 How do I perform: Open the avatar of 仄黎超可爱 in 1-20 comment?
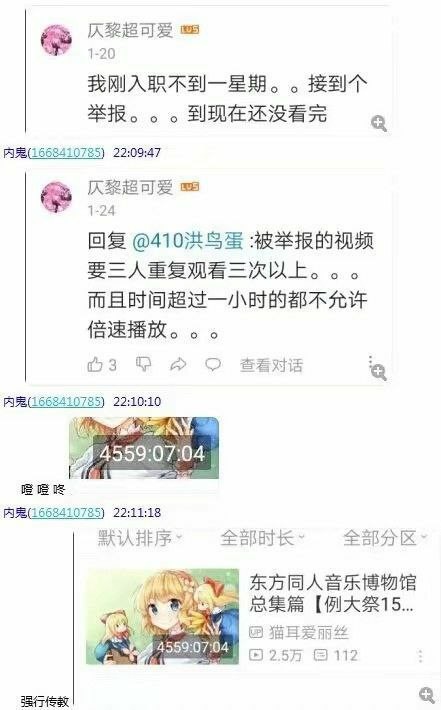click(57, 40)
